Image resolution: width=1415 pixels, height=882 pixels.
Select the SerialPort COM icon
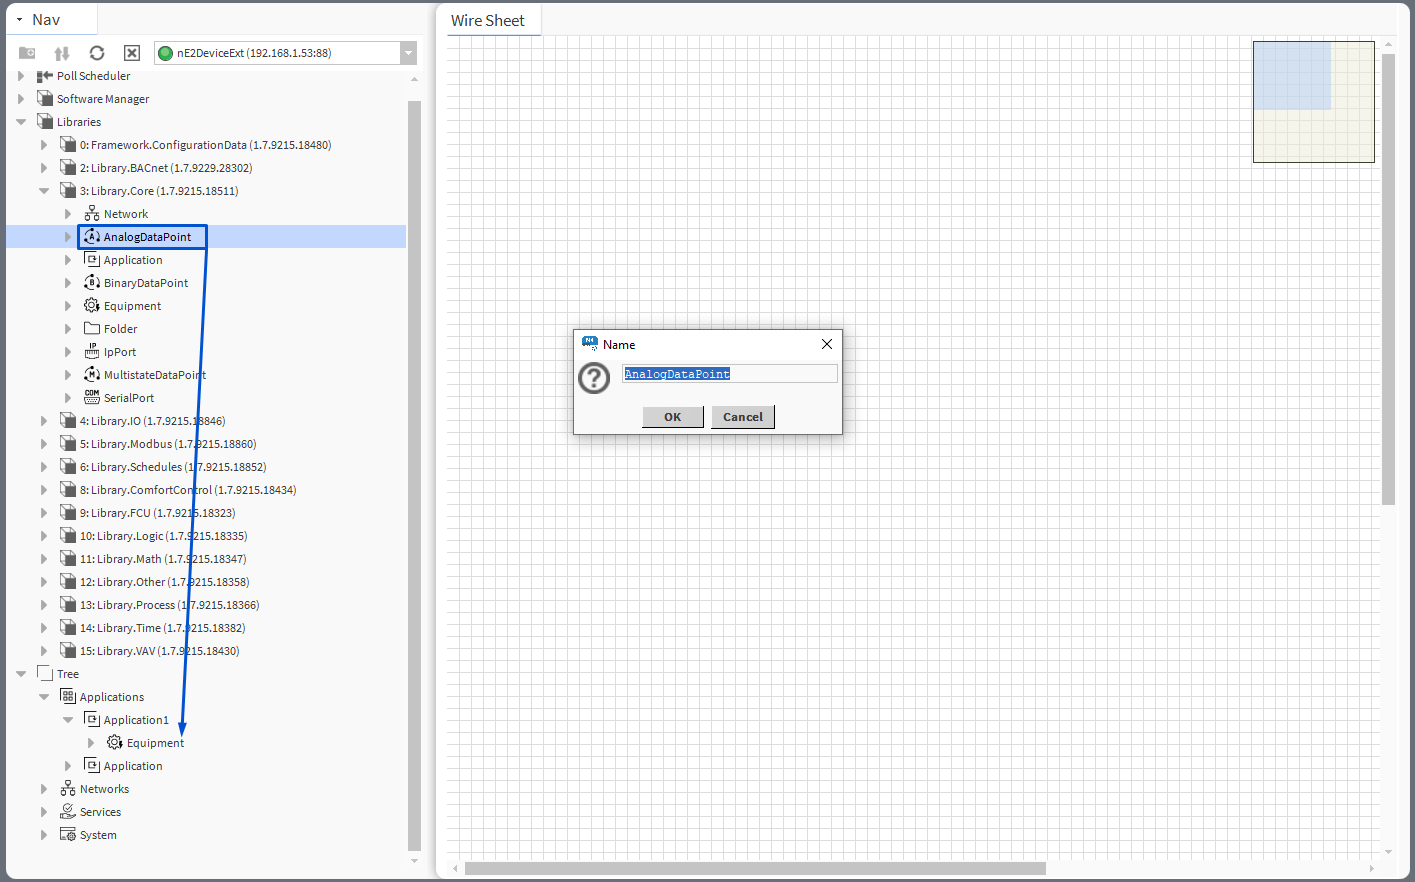[x=92, y=398]
